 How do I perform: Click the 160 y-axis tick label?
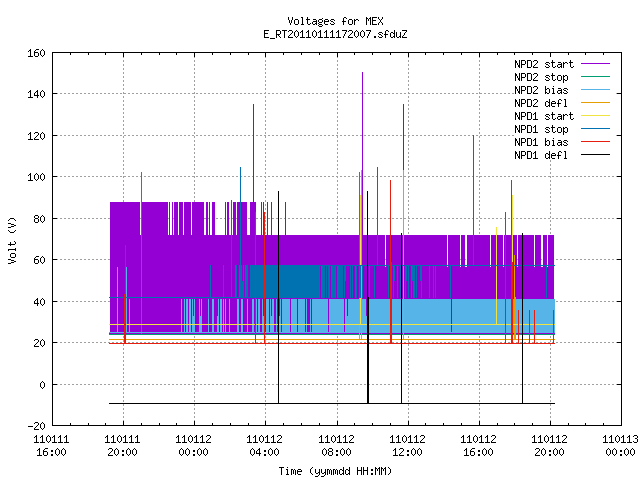[36, 53]
